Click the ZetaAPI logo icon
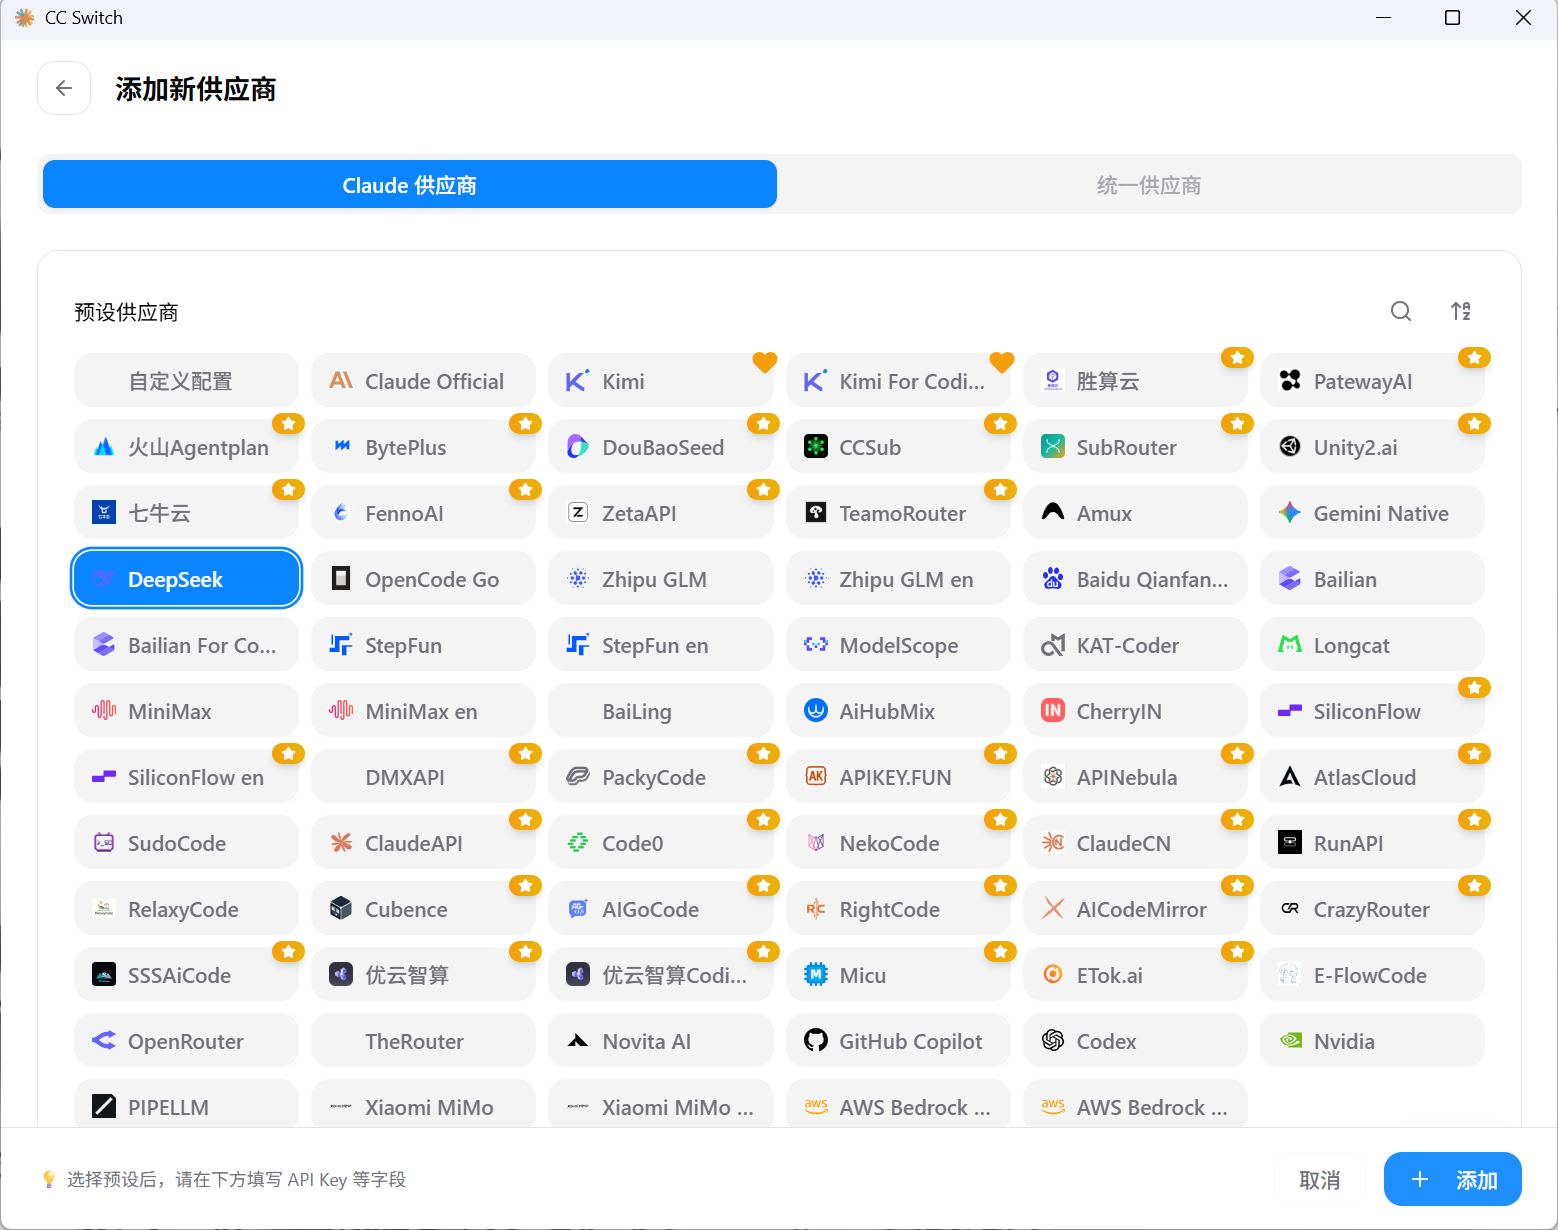The width and height of the screenshot is (1558, 1230). tap(578, 513)
